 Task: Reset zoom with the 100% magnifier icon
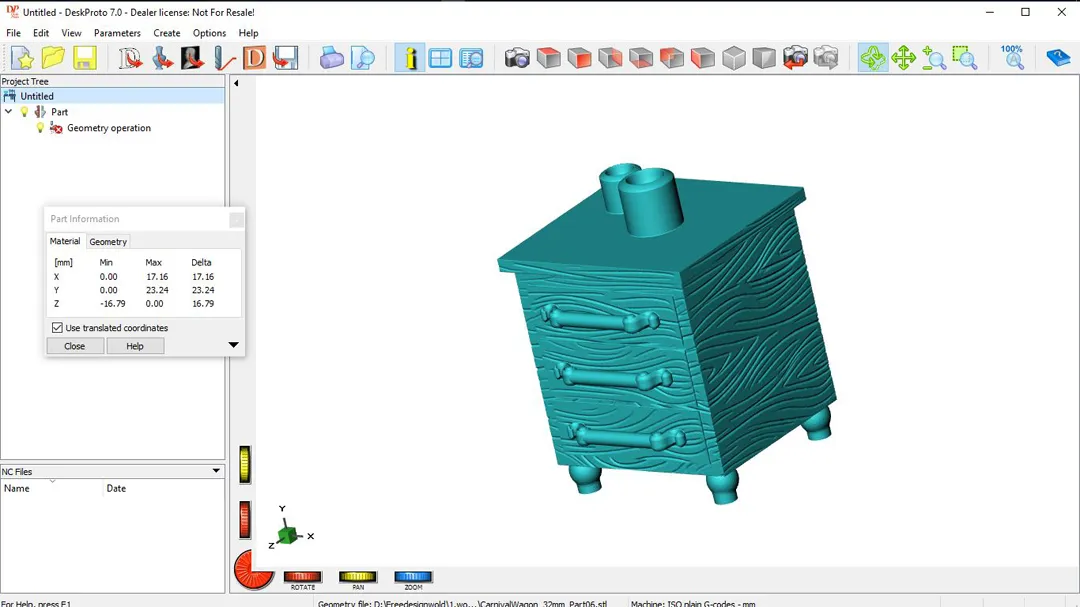click(1012, 58)
